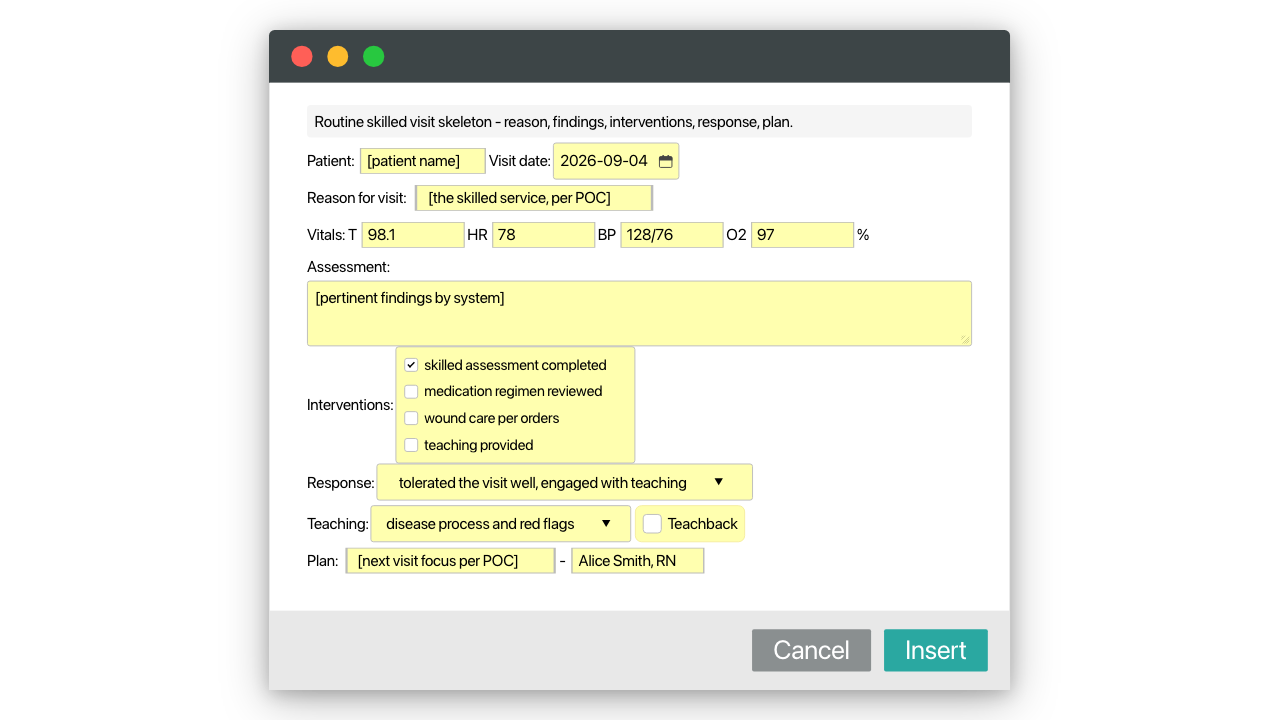Image resolution: width=1280 pixels, height=720 pixels.
Task: Click the red close window button
Action: (x=302, y=56)
